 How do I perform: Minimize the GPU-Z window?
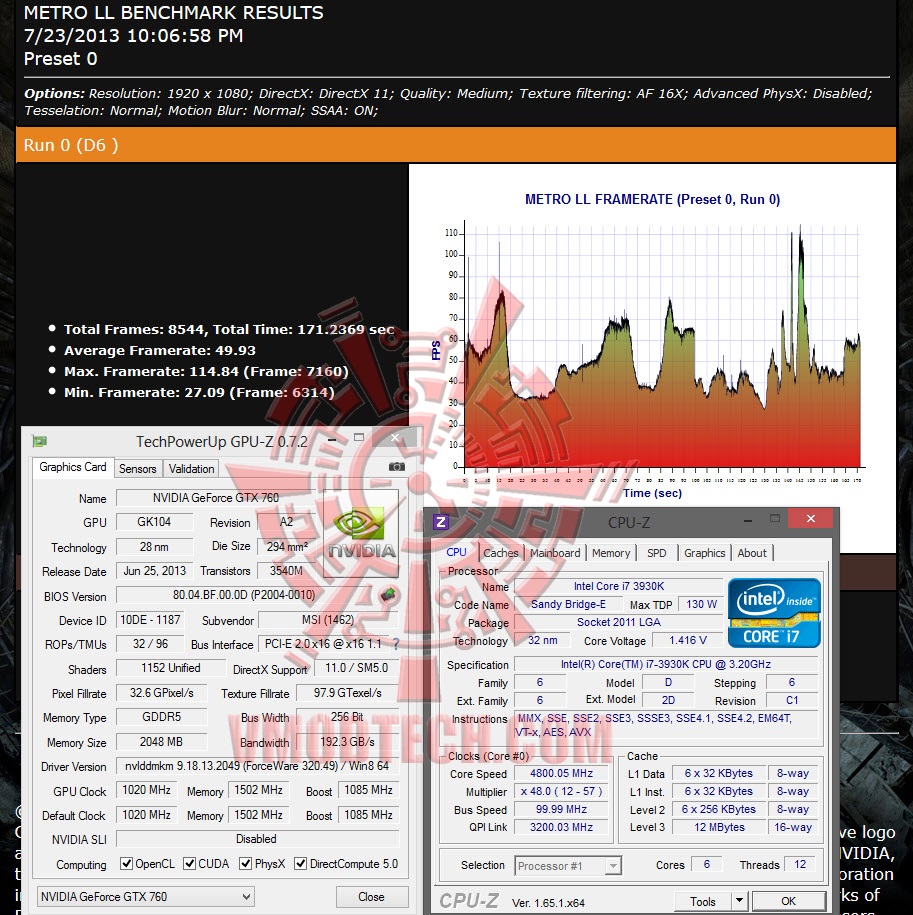point(332,438)
